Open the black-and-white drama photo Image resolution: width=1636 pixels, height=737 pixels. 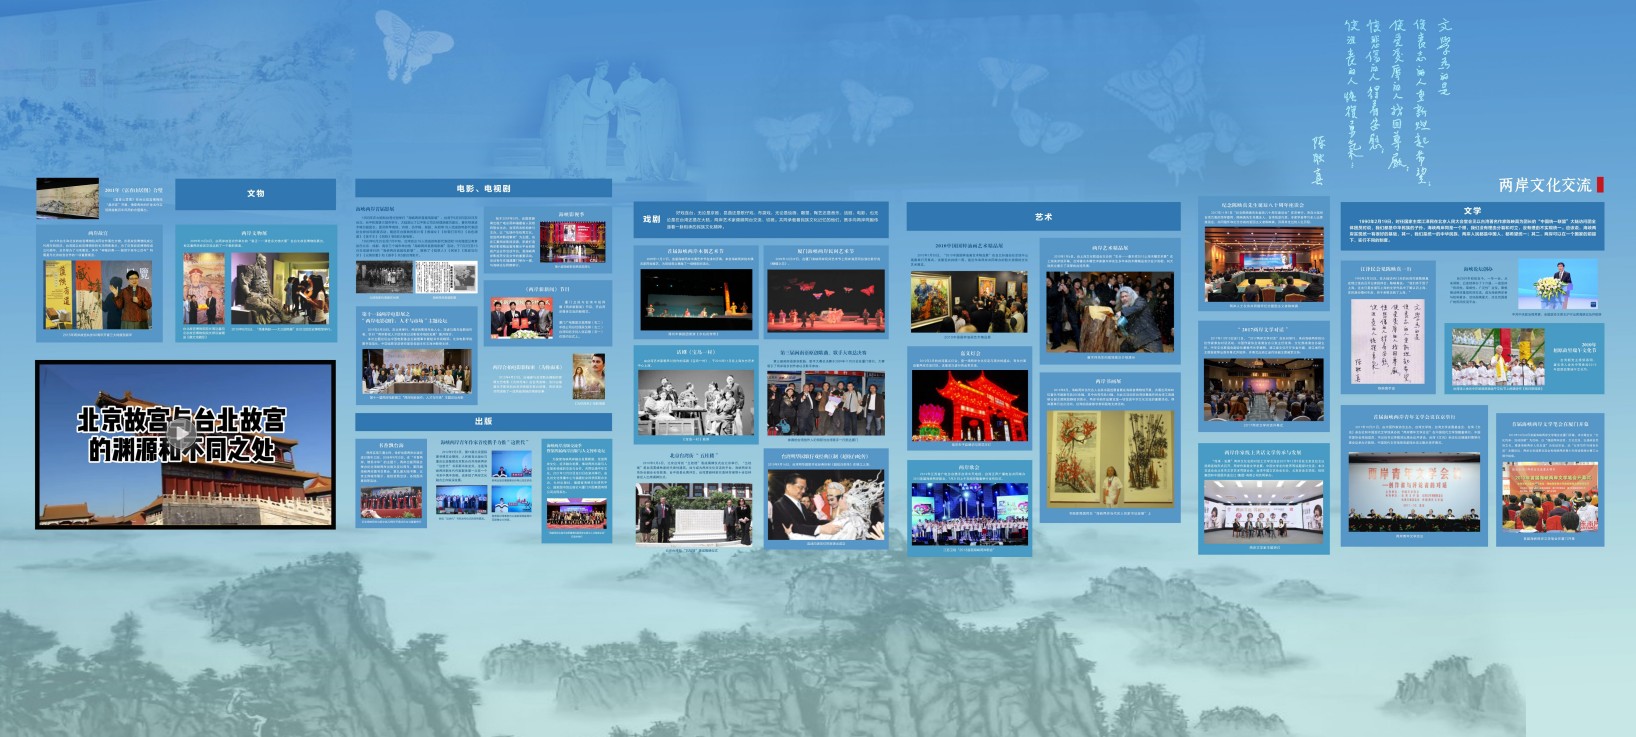click(696, 402)
